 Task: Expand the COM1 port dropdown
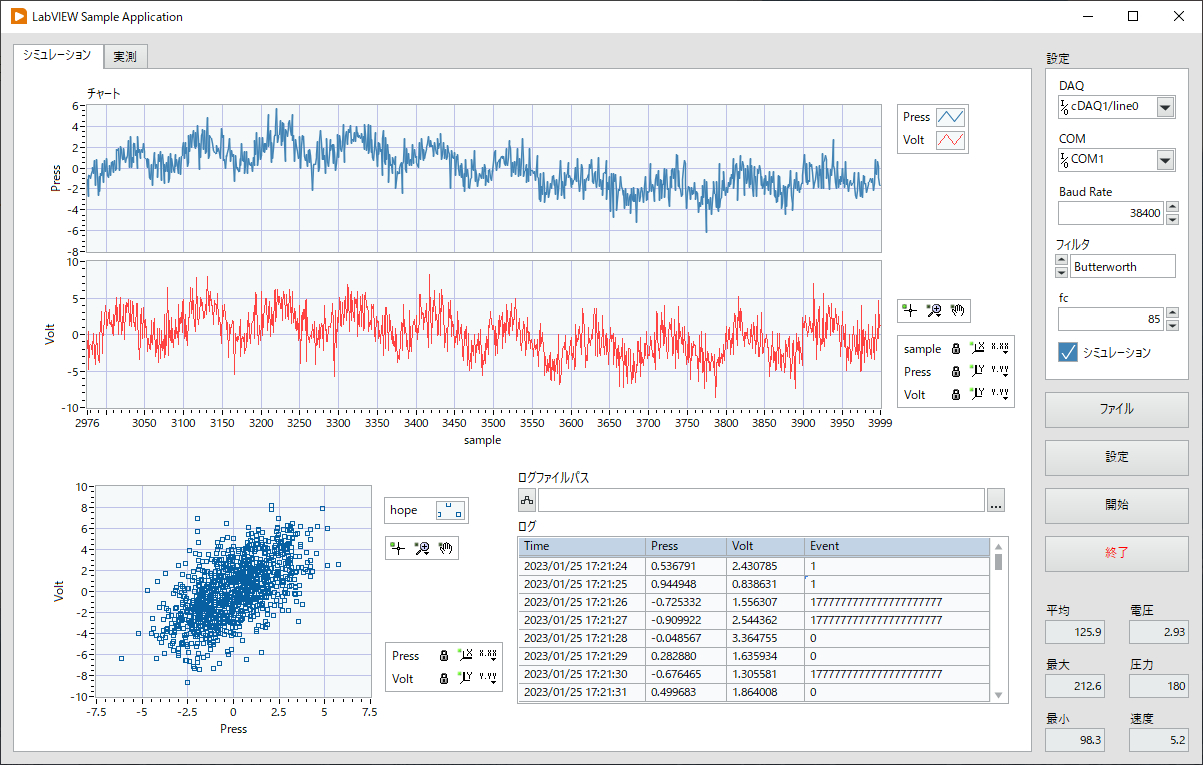pos(1165,160)
